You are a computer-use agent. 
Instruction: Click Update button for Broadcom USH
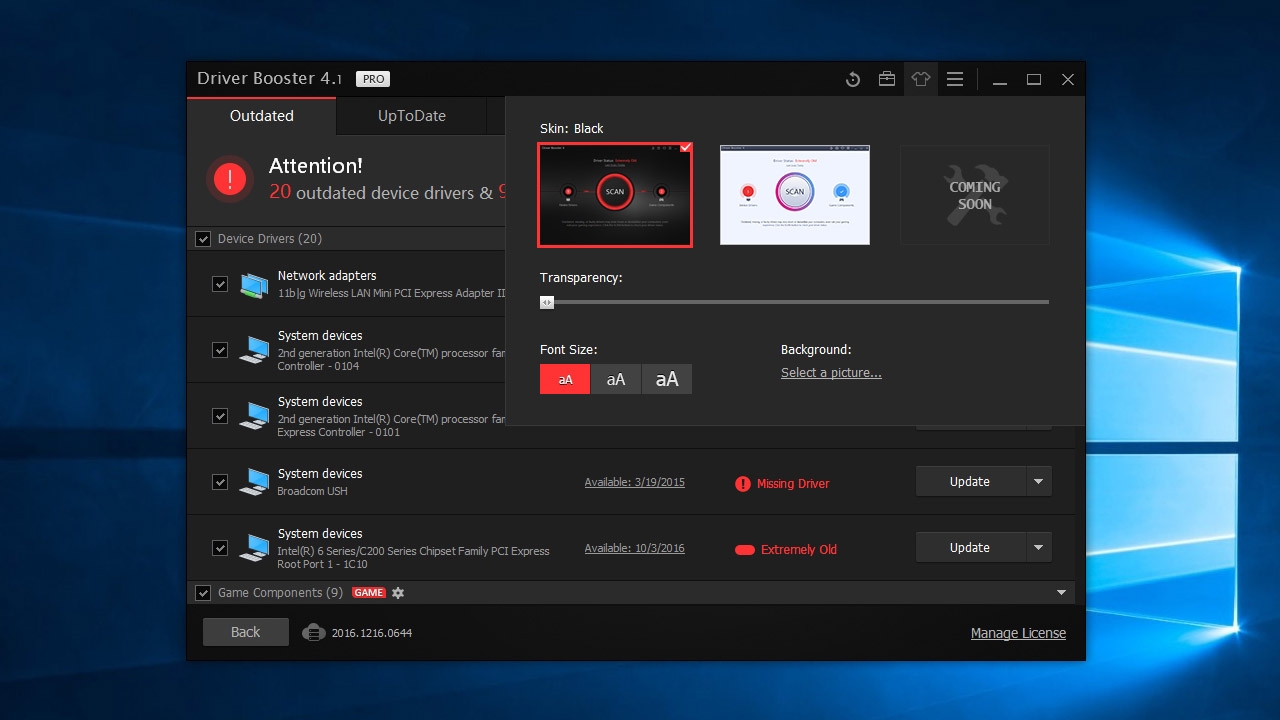970,482
